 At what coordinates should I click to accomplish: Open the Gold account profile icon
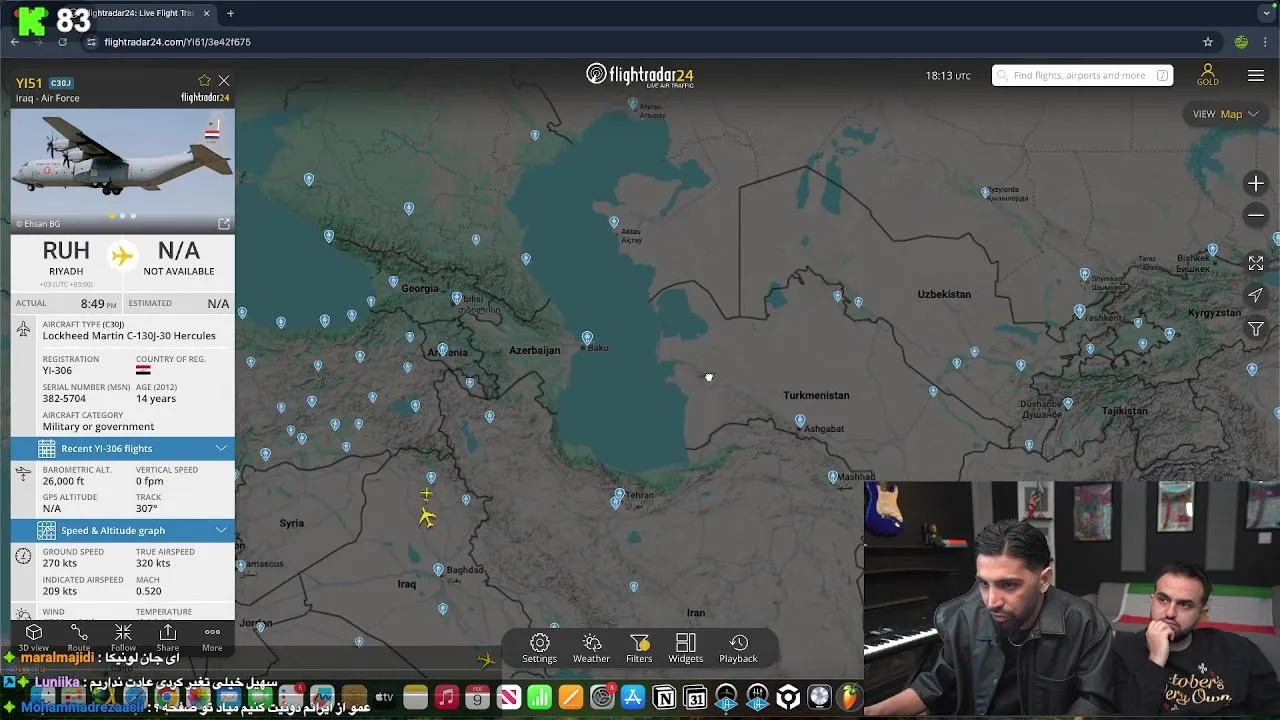(x=1208, y=75)
